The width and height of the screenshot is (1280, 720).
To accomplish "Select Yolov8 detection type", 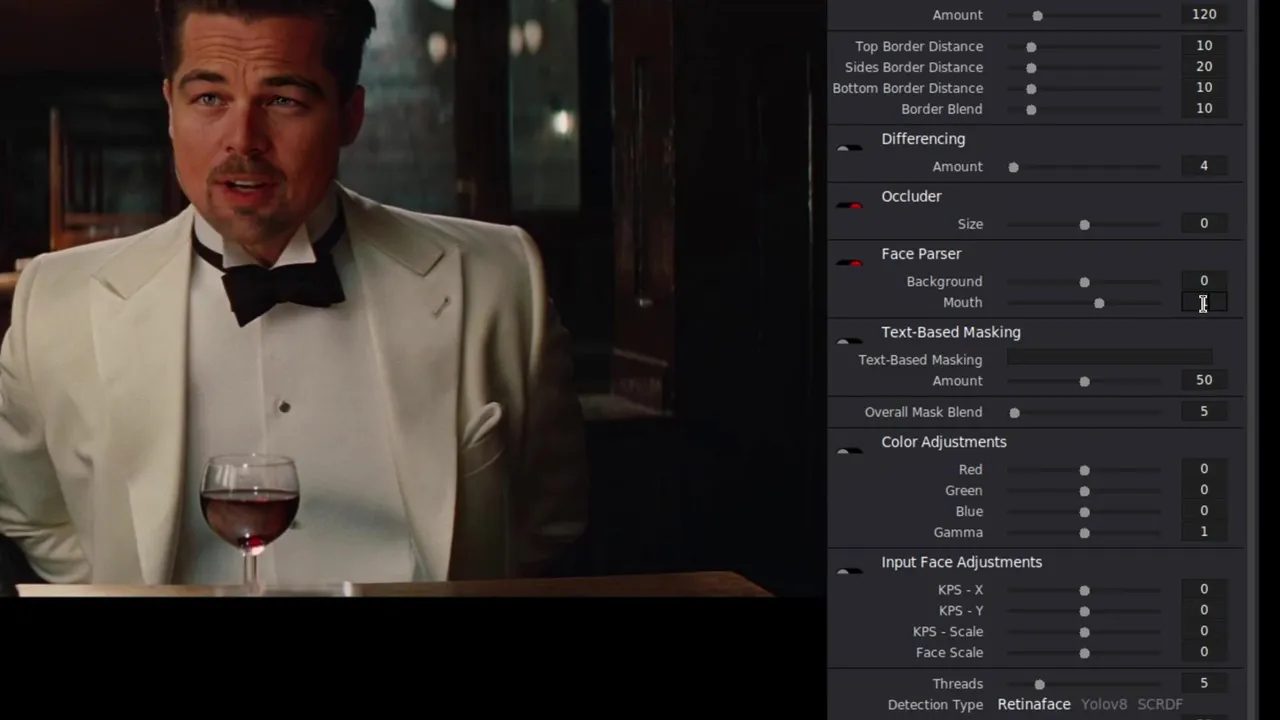I will click(x=1104, y=704).
